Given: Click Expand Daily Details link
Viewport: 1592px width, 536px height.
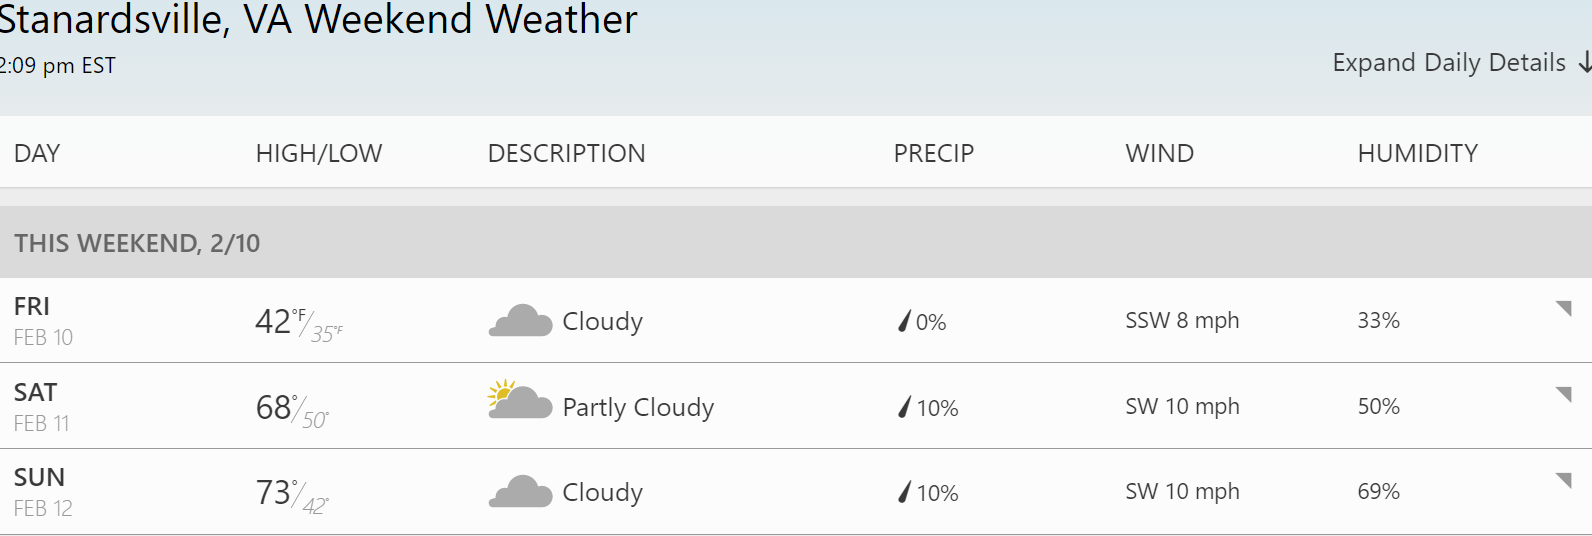Looking at the screenshot, I should pos(1449,63).
